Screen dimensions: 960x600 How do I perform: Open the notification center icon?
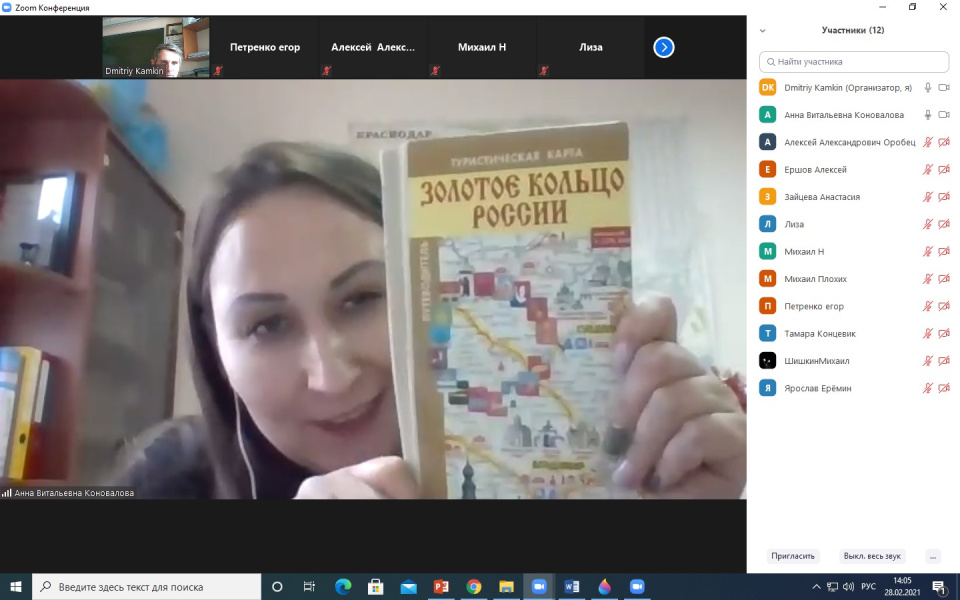(x=939, y=587)
